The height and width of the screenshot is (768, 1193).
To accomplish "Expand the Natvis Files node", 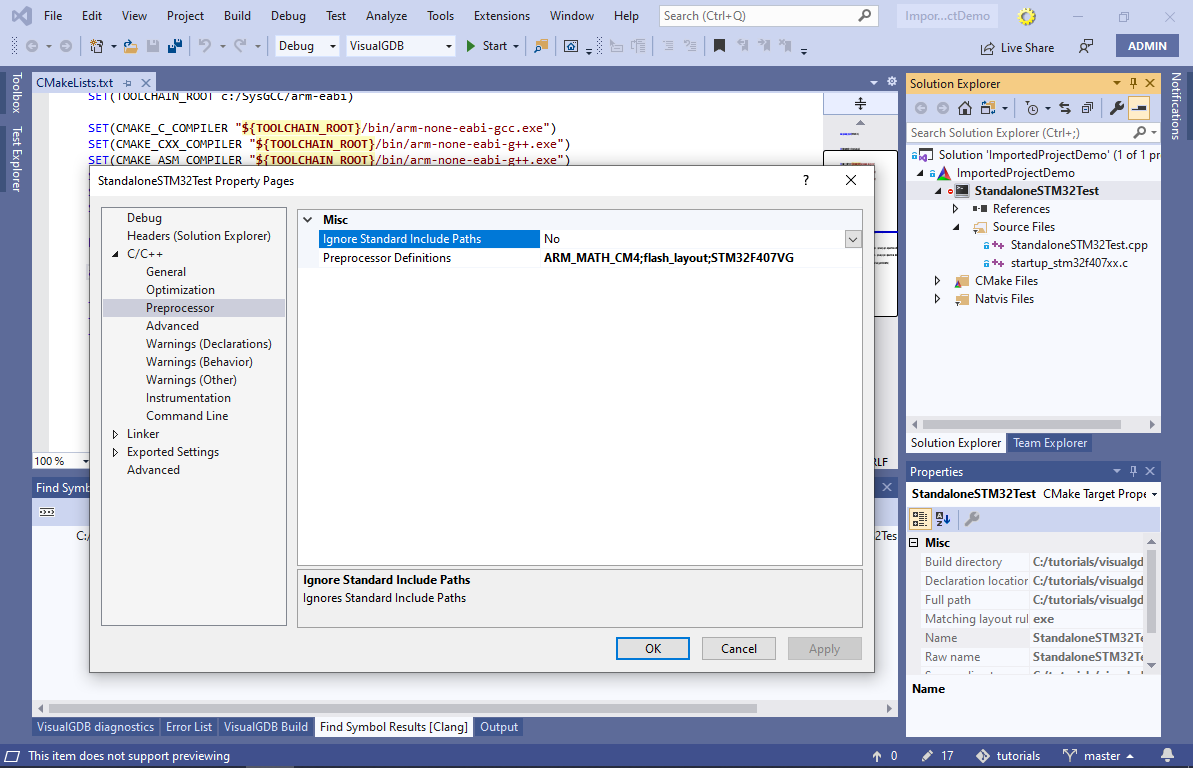I will pyautogui.click(x=937, y=299).
